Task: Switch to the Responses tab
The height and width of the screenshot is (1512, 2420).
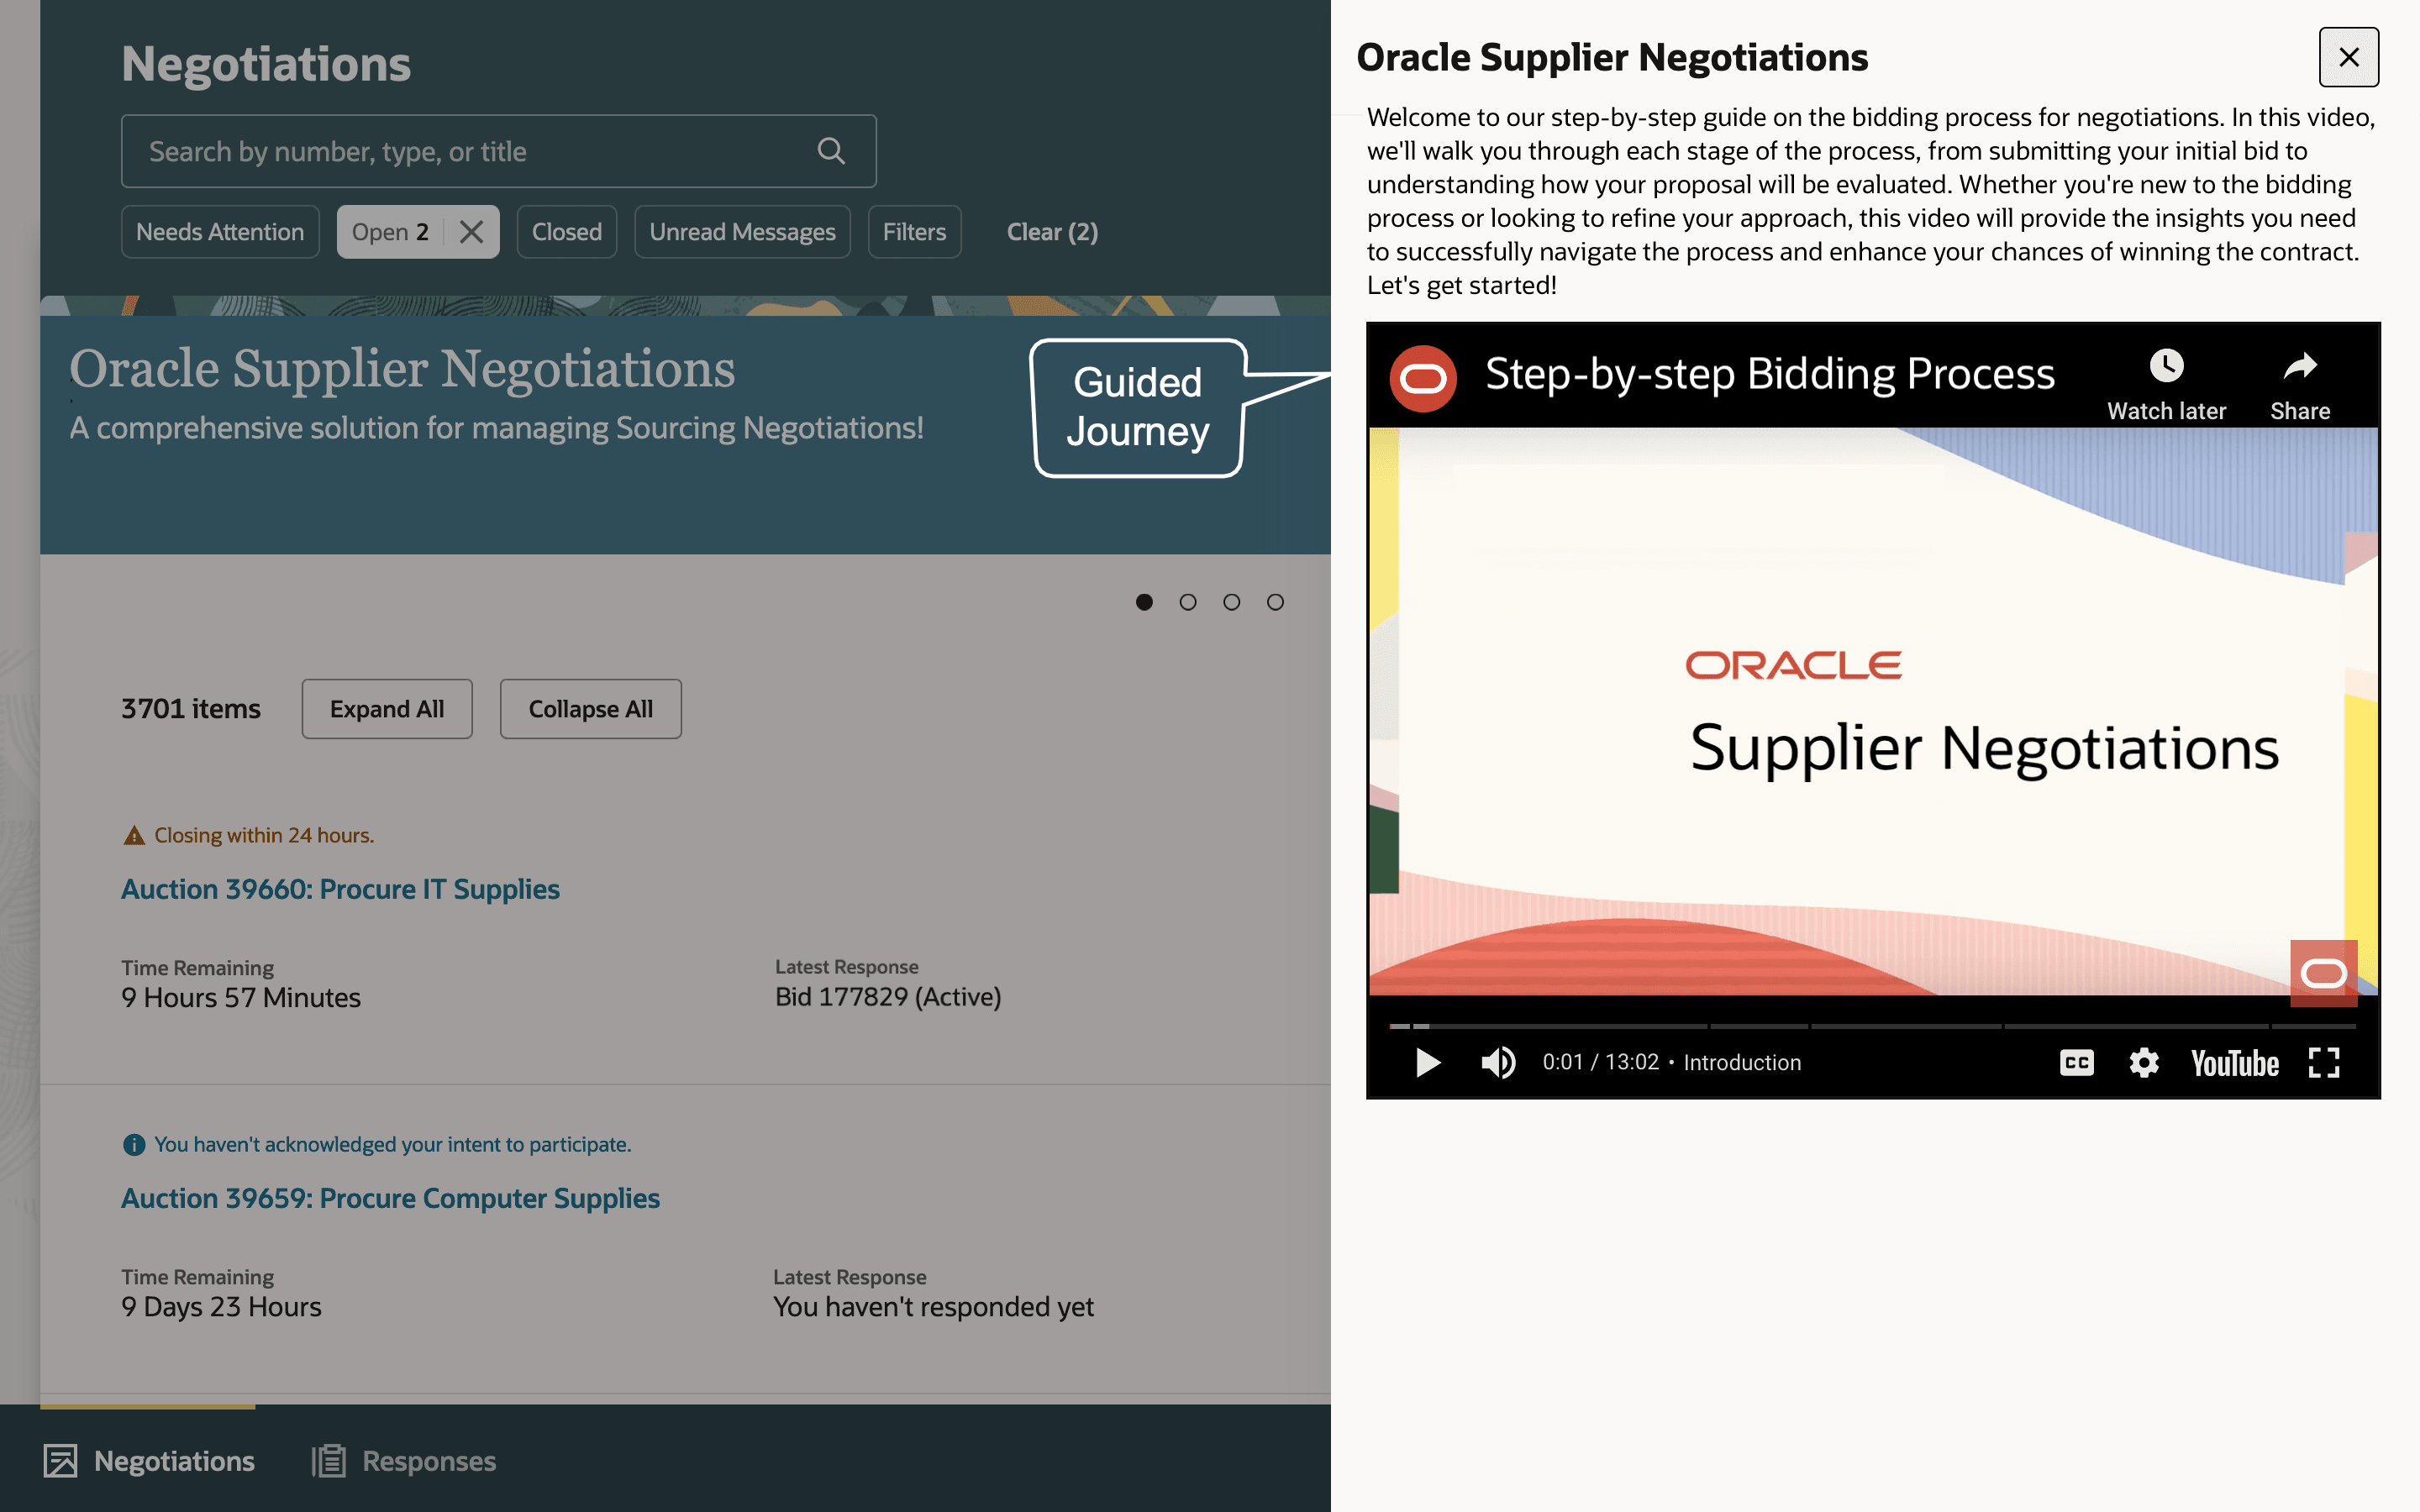Action: (x=404, y=1461)
